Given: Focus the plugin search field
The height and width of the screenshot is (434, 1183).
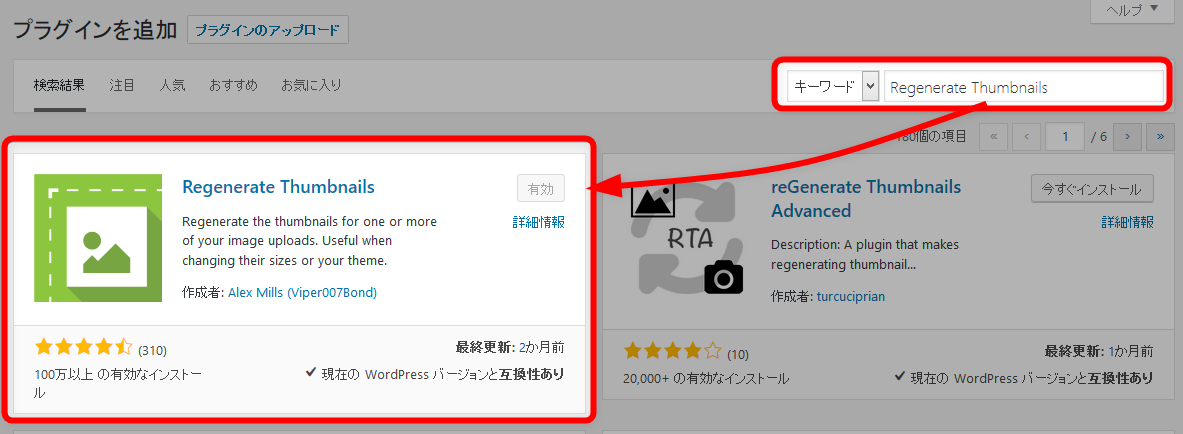Looking at the screenshot, I should pyautogui.click(x=1024, y=87).
